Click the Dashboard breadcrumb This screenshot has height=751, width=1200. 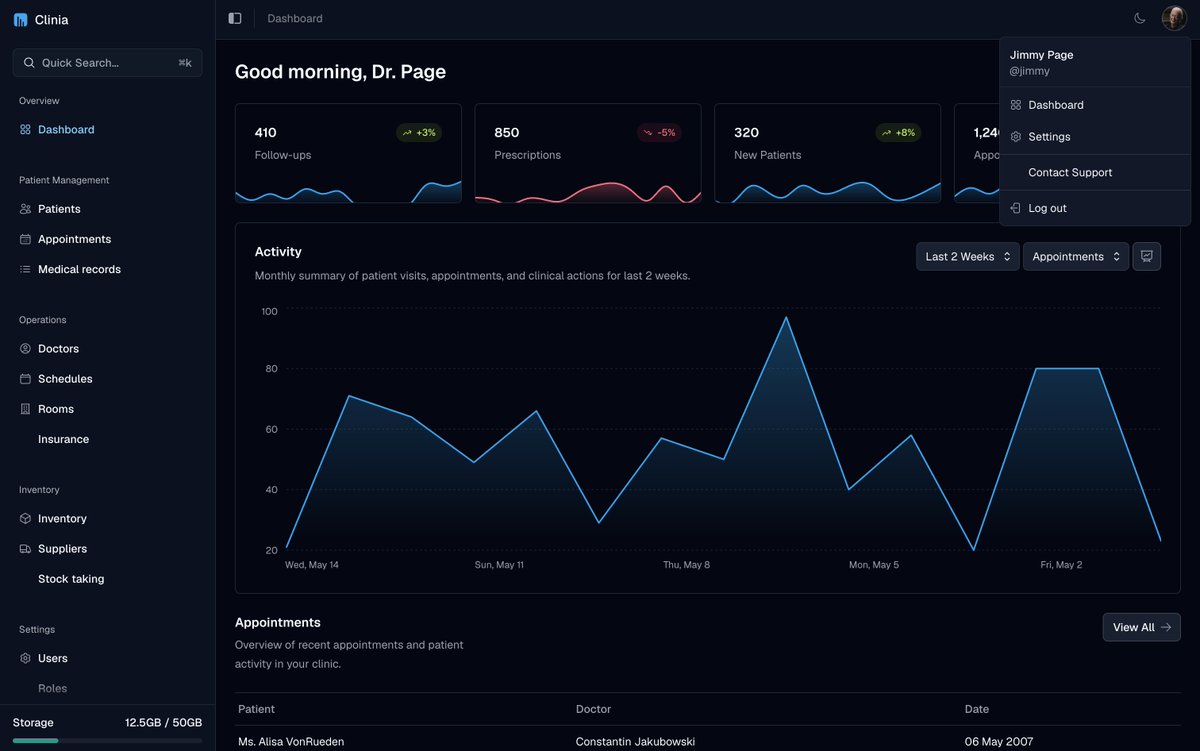295,18
